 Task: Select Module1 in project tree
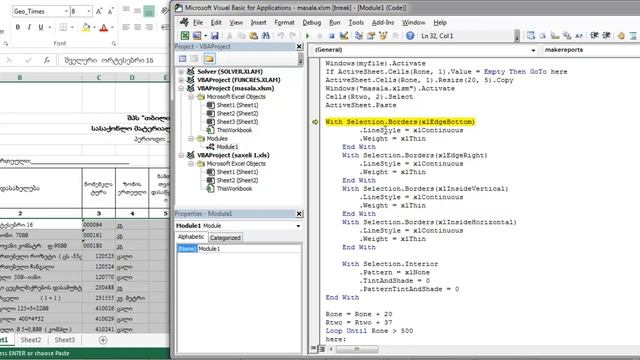227,147
